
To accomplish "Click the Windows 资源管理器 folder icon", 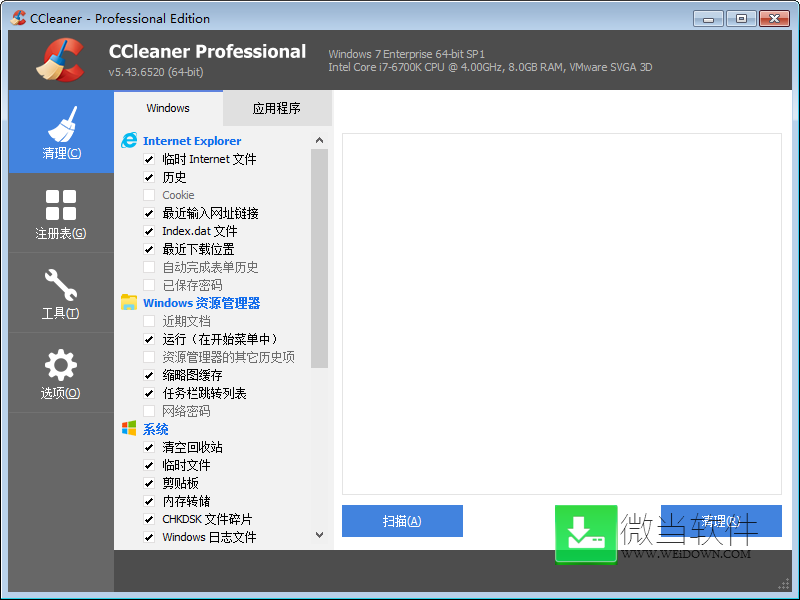I will pyautogui.click(x=129, y=303).
